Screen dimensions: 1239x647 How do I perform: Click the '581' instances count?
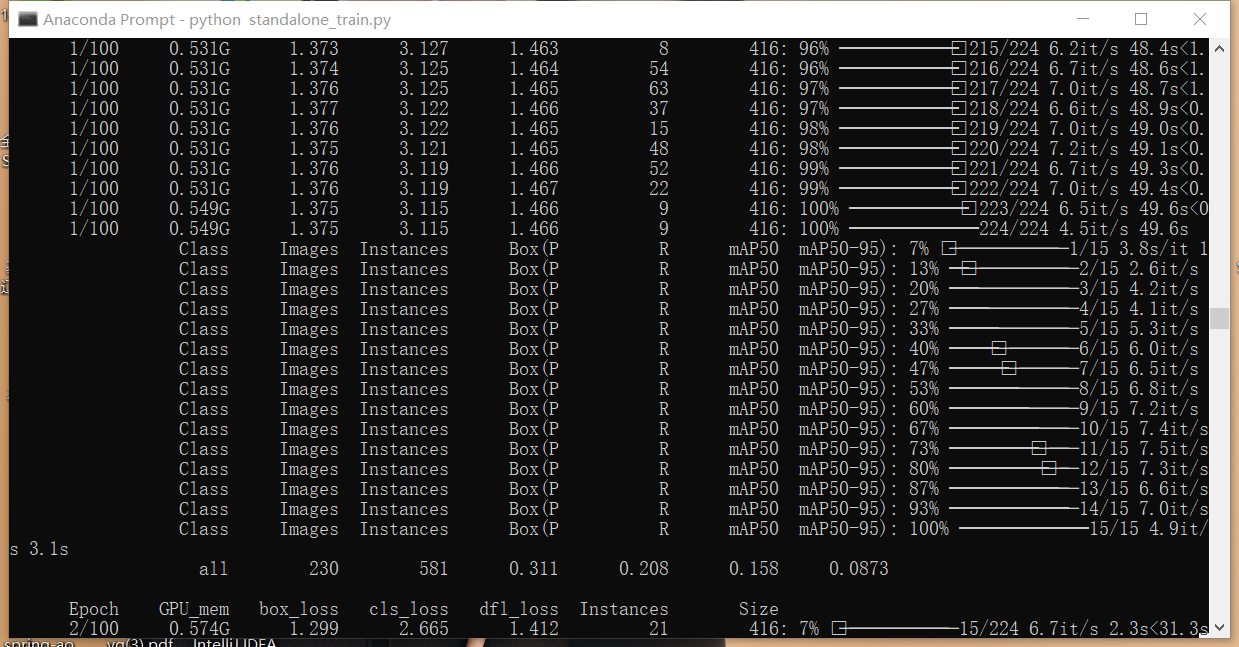click(x=434, y=569)
